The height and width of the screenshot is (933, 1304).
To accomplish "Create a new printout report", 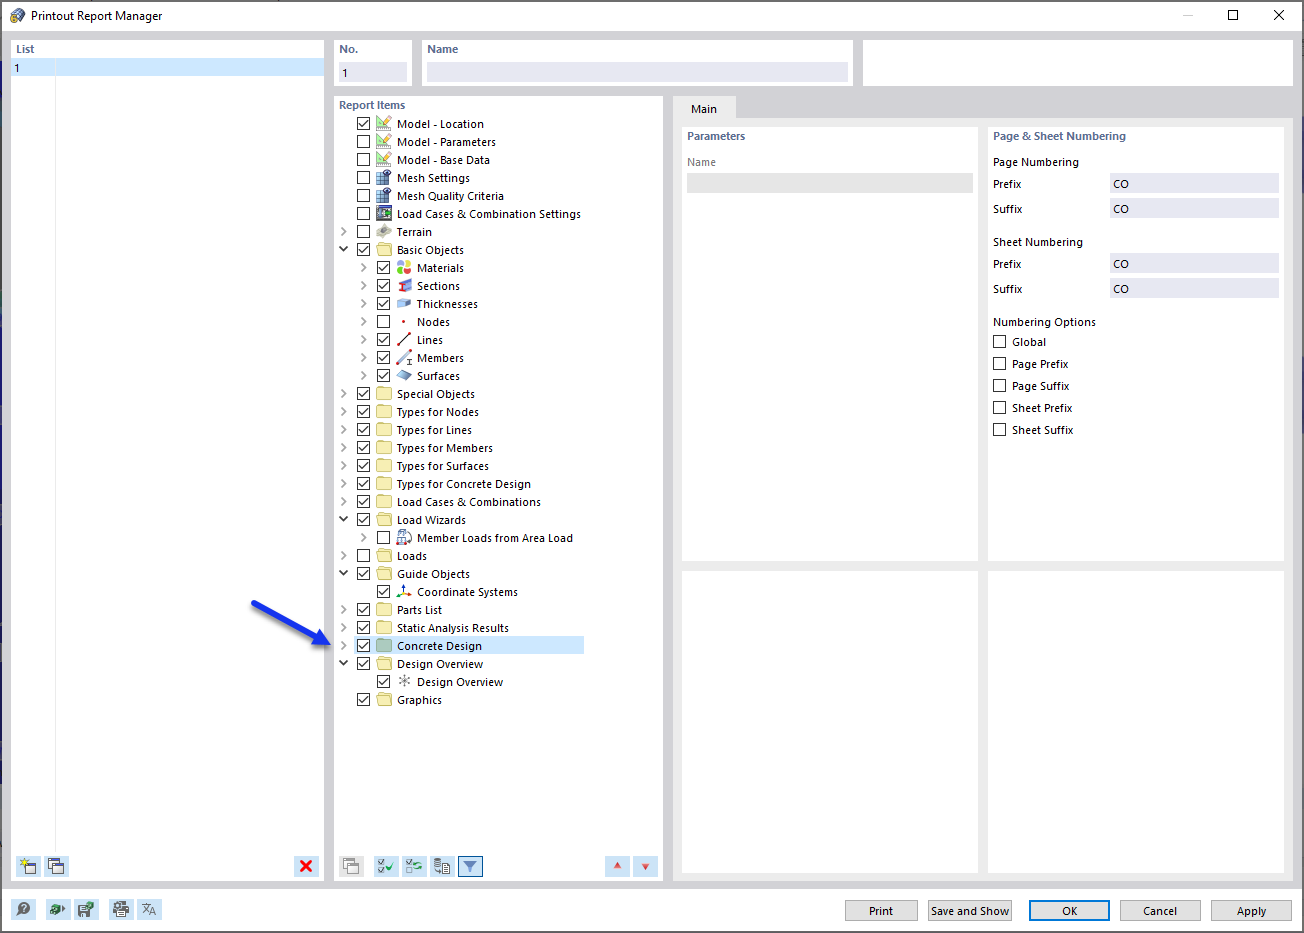I will point(27,866).
